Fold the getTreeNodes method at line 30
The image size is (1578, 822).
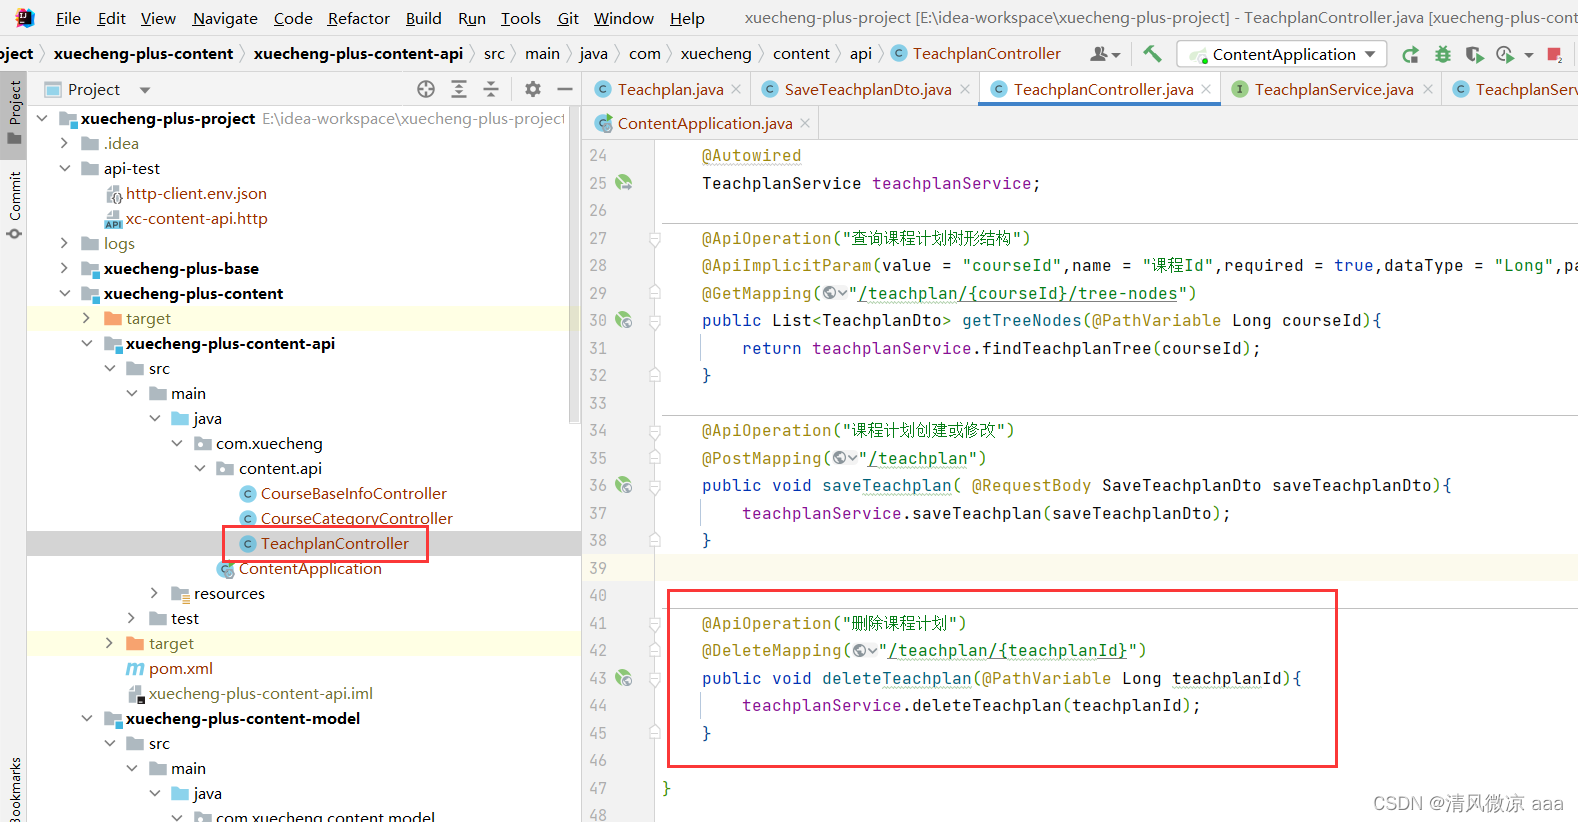(x=655, y=321)
